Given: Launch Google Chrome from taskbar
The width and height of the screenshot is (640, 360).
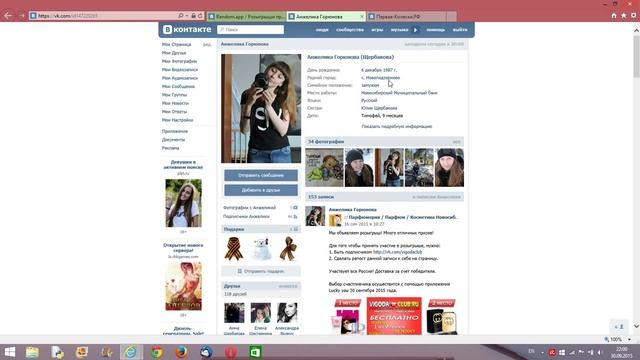Looking at the screenshot, I should 156,352.
